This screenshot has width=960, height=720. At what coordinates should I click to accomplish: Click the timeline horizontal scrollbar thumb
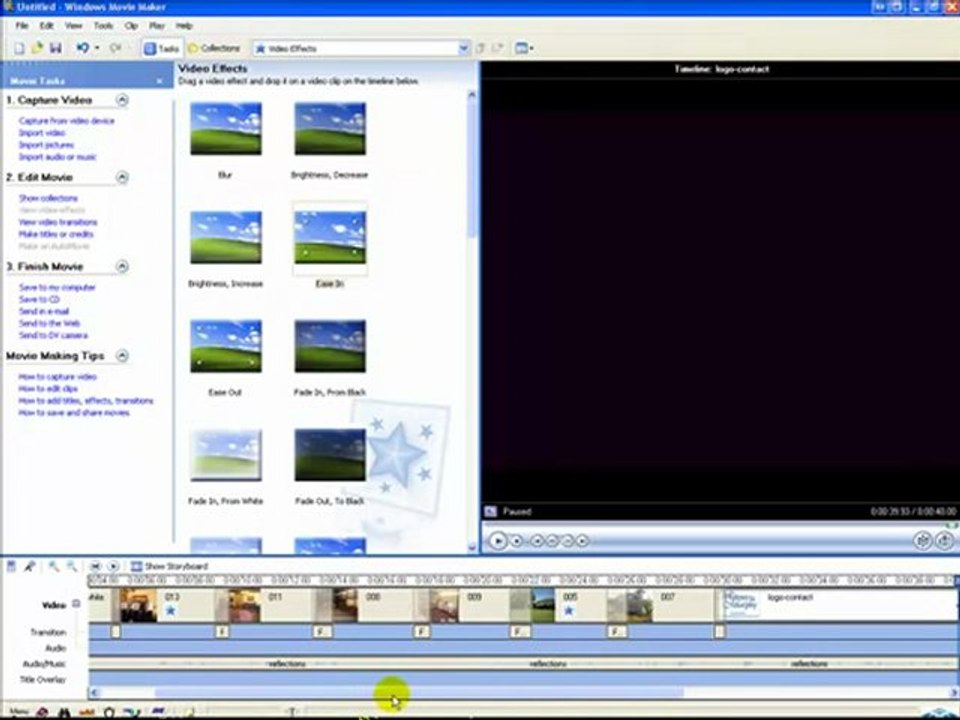coord(419,692)
